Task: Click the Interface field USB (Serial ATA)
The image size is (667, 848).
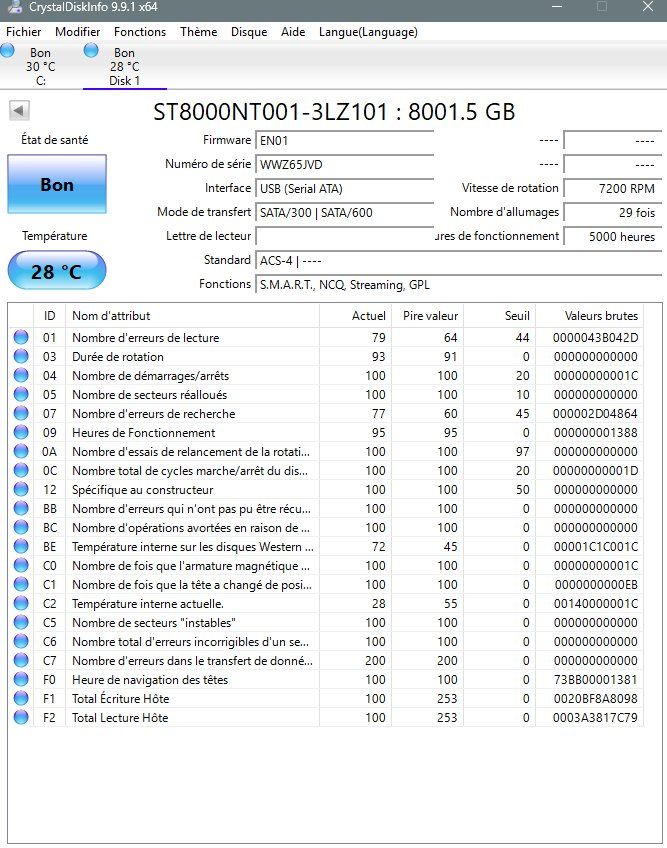Action: pyautogui.click(x=345, y=189)
